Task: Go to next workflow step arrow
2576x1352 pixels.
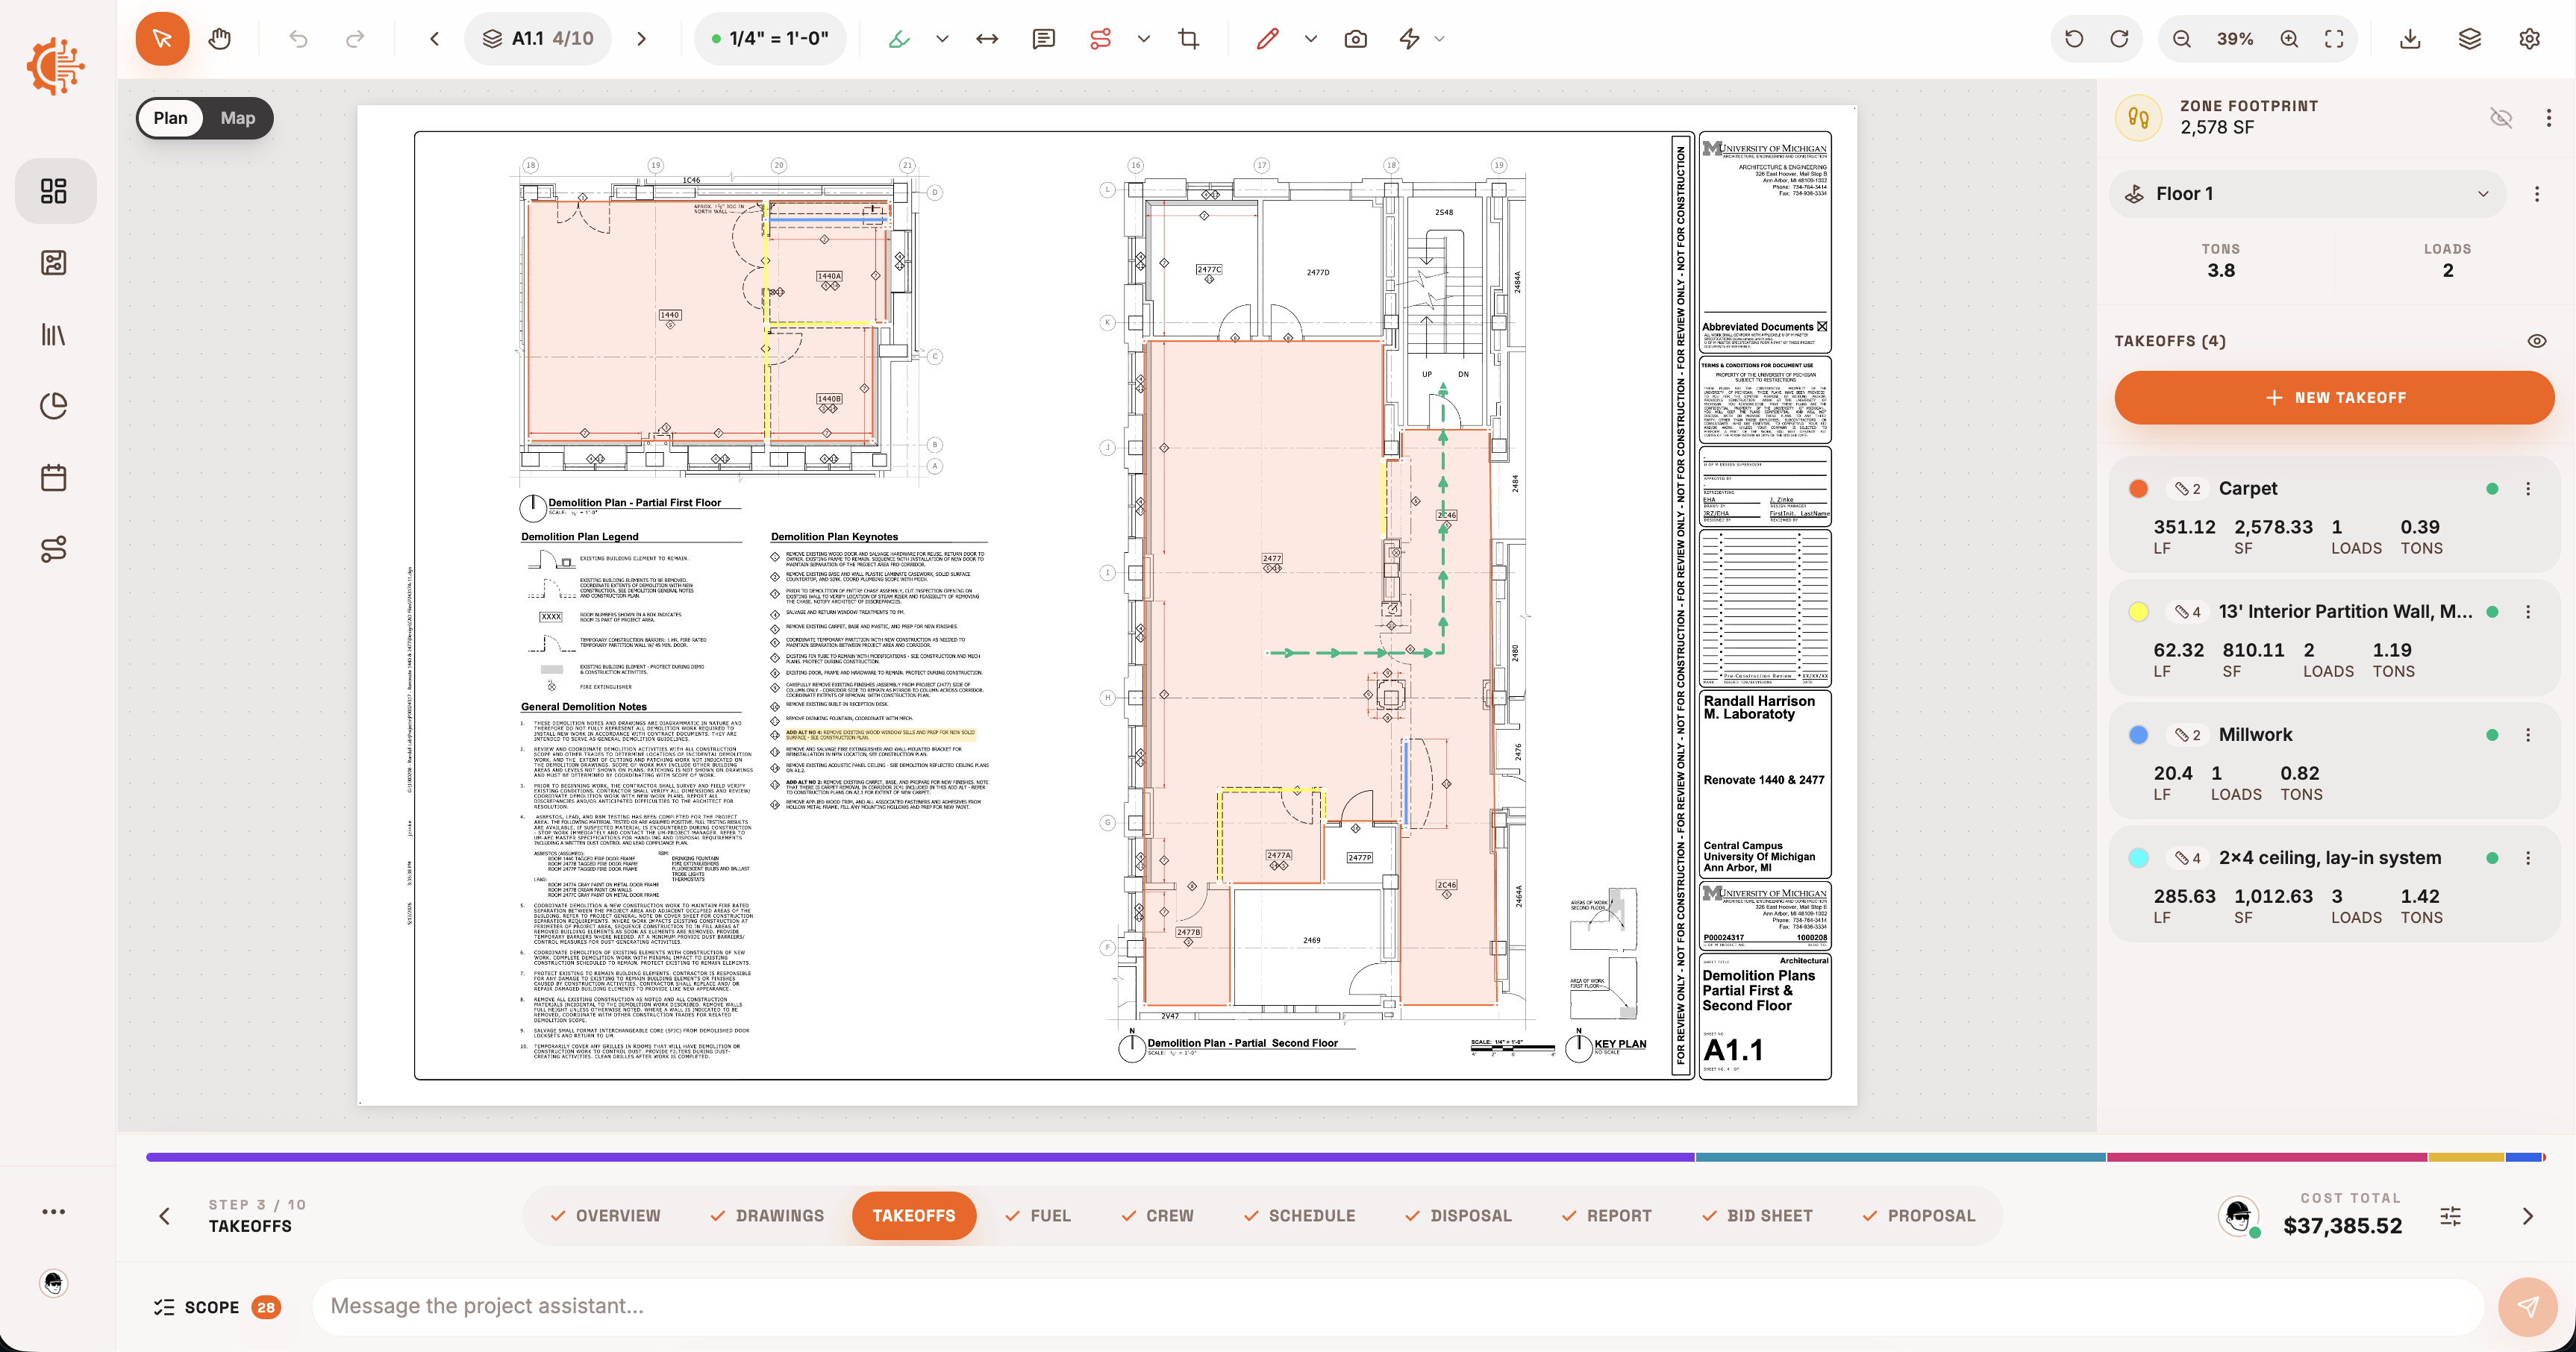Action: click(x=2528, y=1216)
